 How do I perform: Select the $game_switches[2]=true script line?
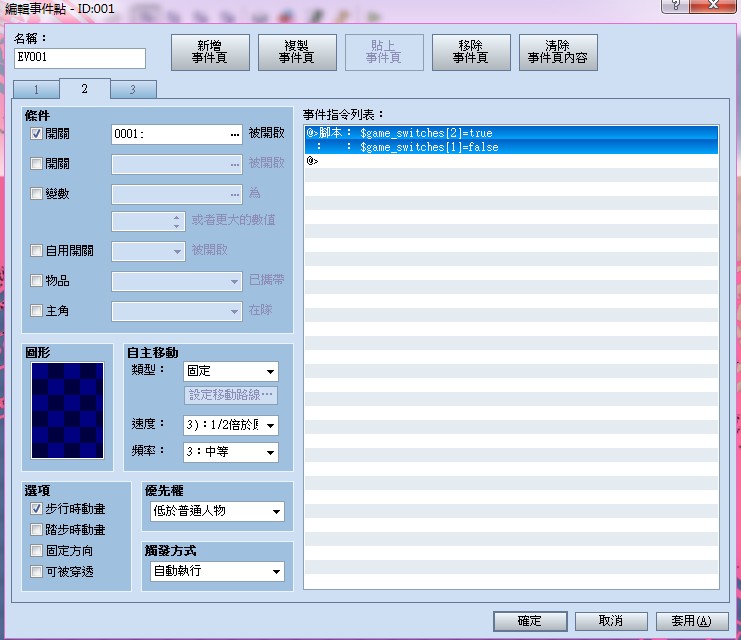click(x=511, y=133)
